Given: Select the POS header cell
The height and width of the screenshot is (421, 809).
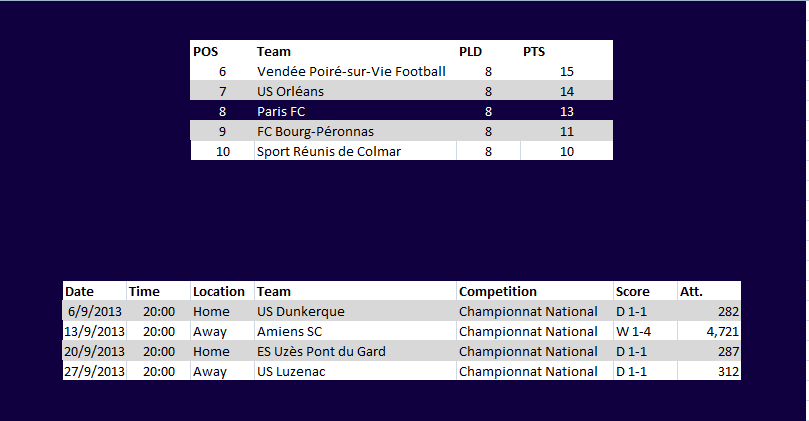Looking at the screenshot, I should pos(222,52).
